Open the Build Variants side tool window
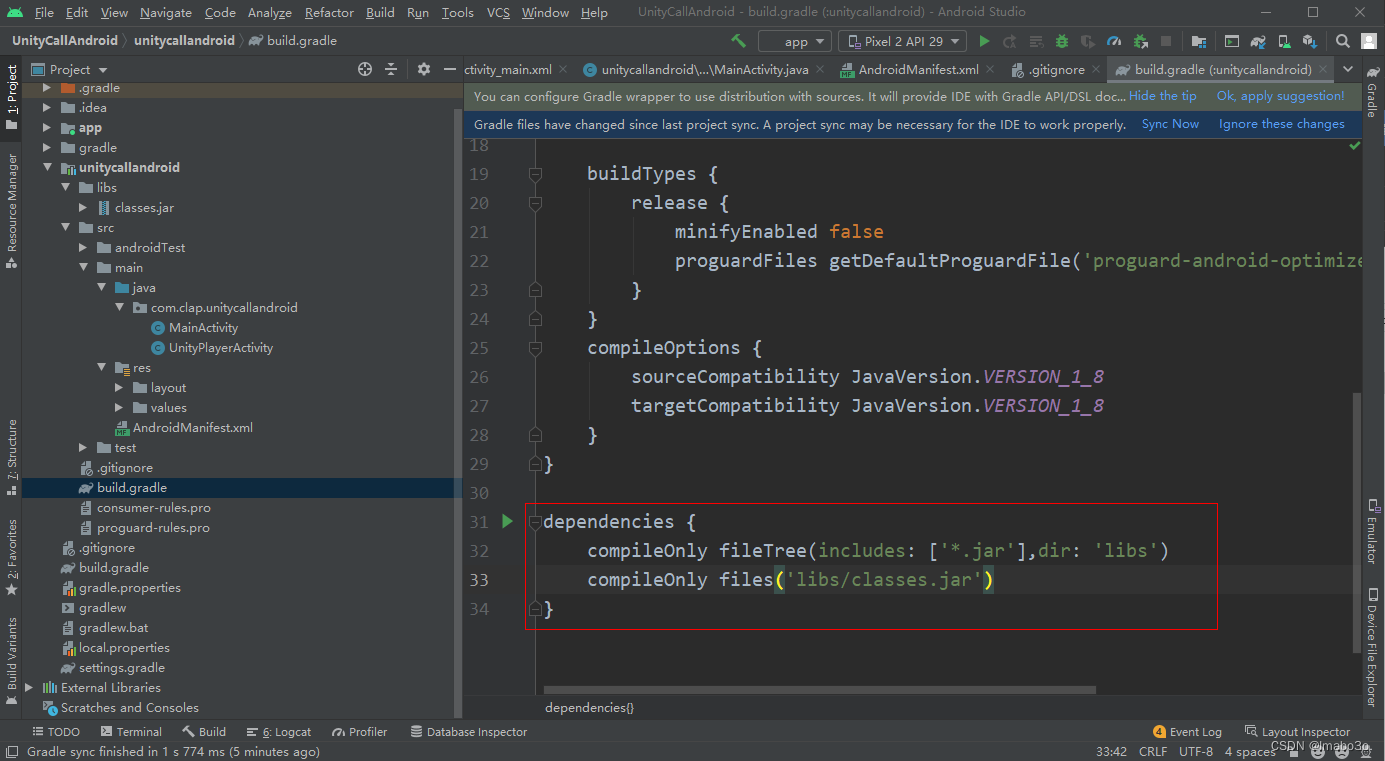 point(12,660)
